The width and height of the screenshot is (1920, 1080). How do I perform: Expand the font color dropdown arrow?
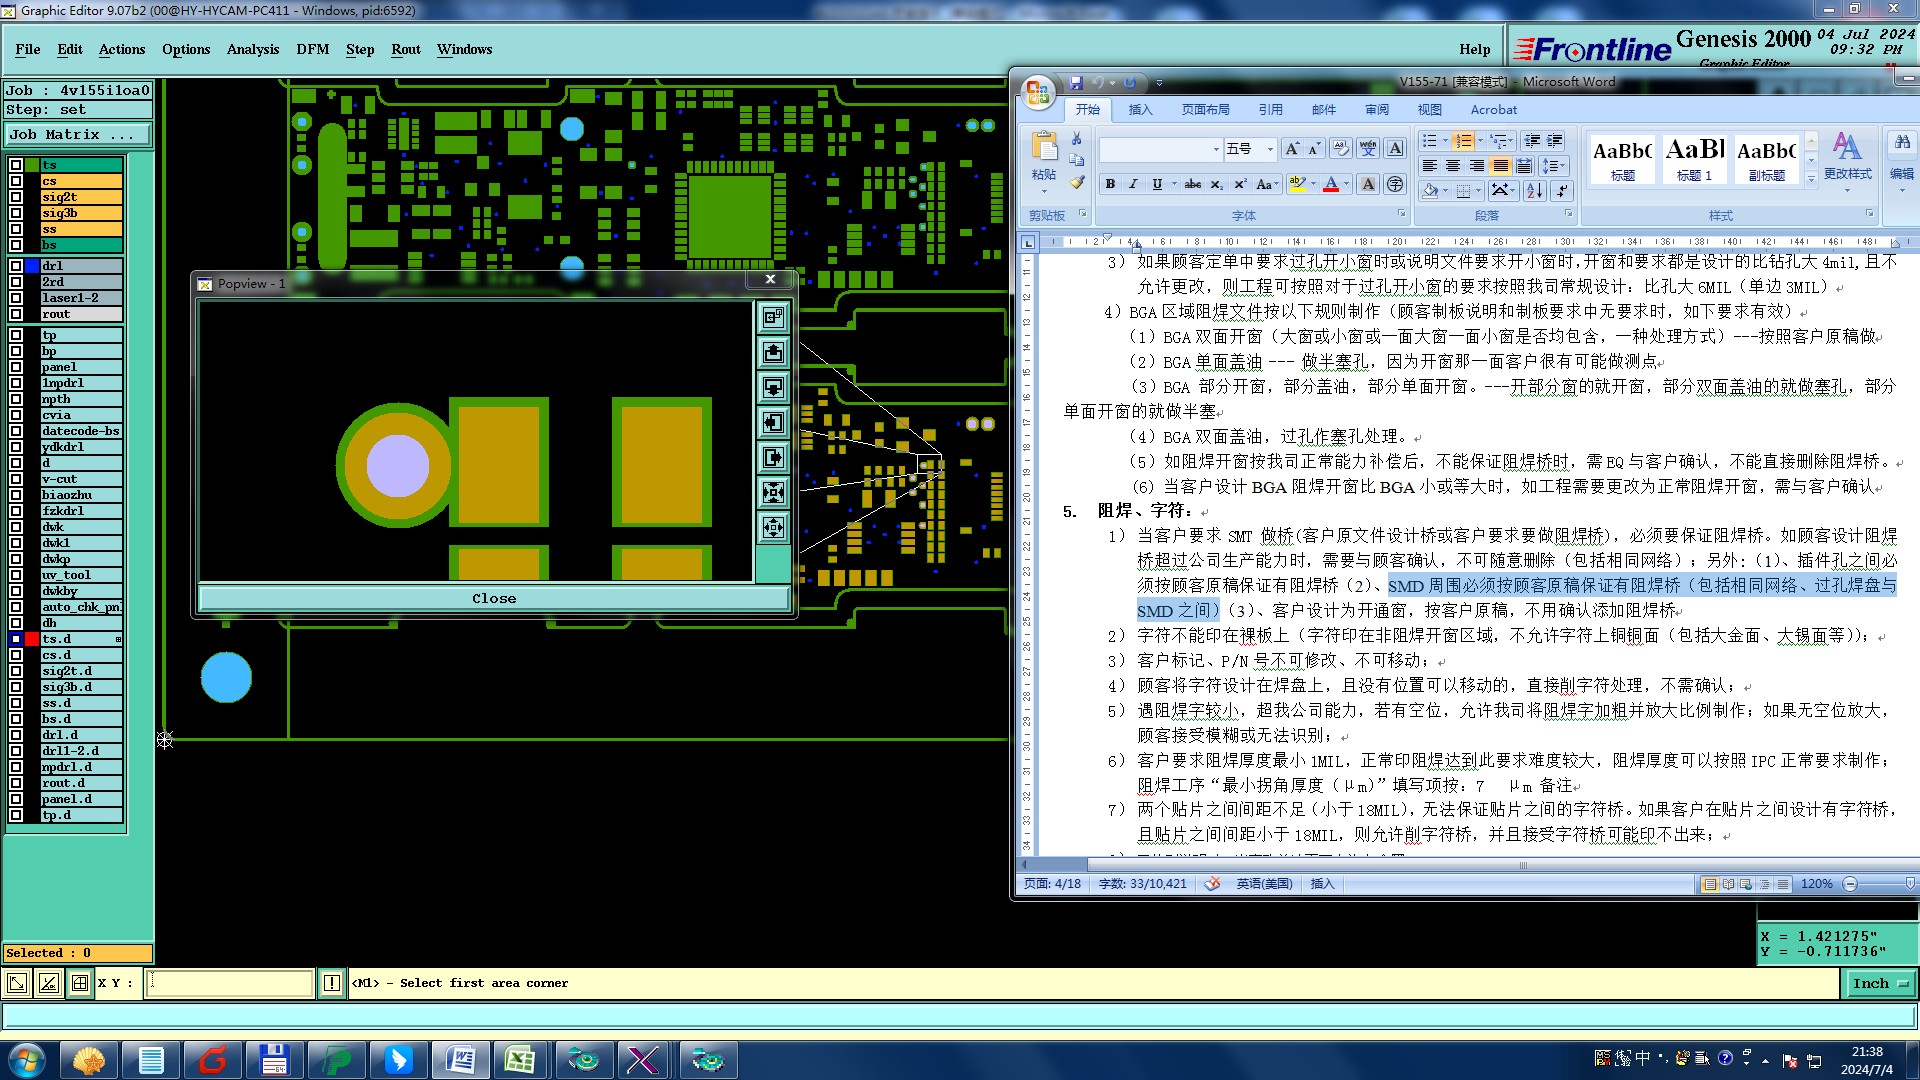point(1347,184)
